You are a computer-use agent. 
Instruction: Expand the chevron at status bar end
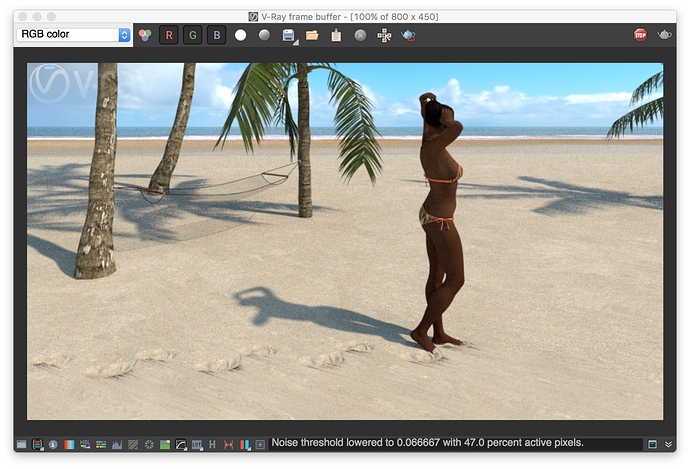click(668, 444)
